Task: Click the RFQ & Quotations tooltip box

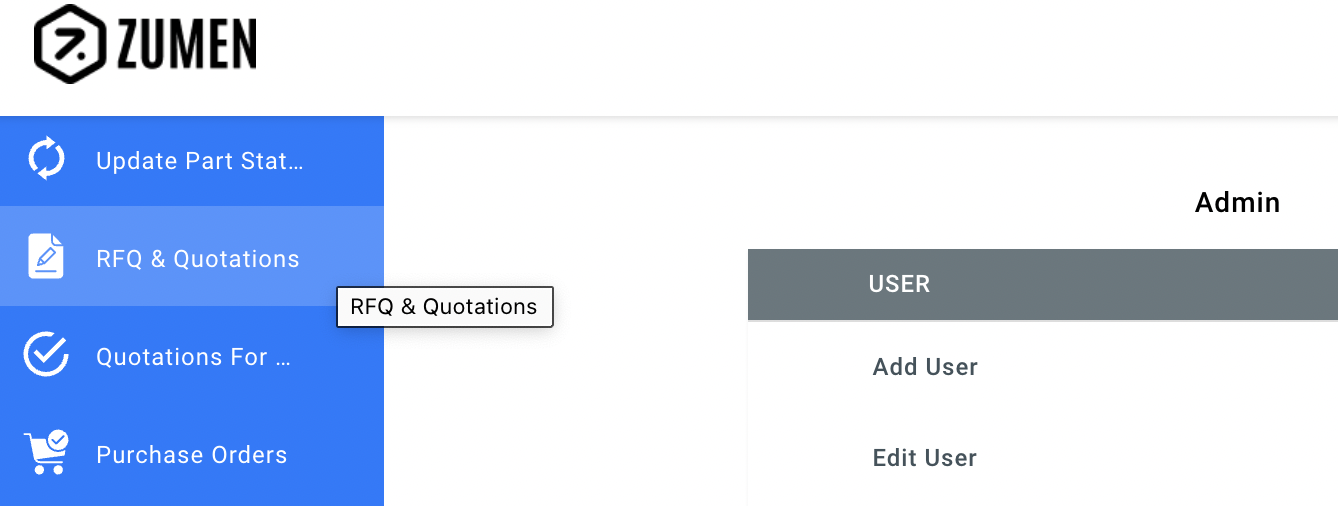Action: click(x=444, y=307)
